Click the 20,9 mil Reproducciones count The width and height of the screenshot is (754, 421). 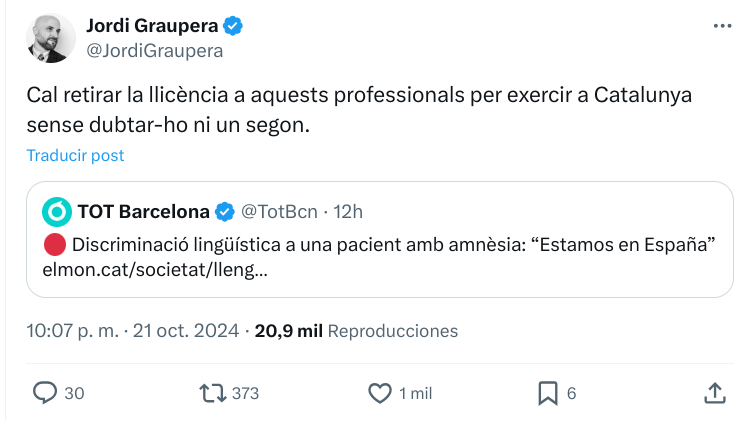(357, 330)
